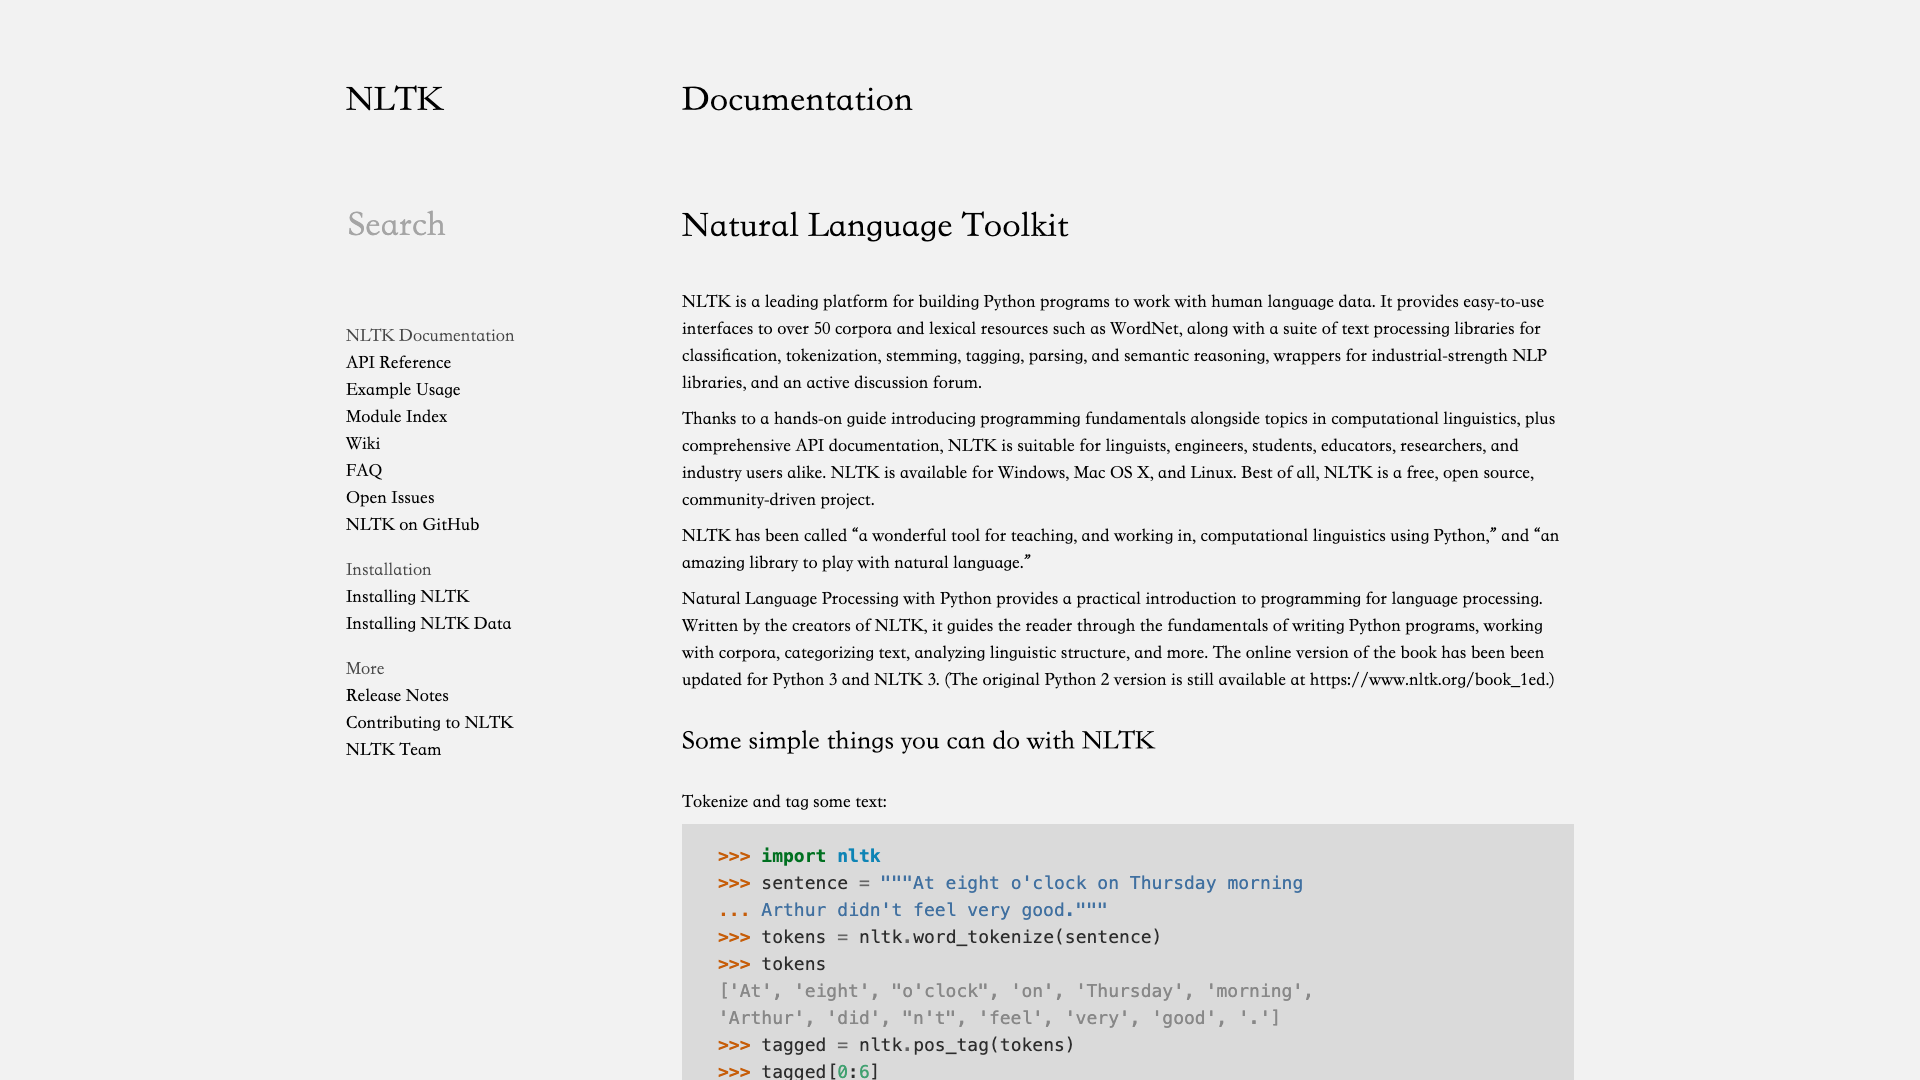Open Contributing to NLTK link
1920x1080 pixels.
coord(429,722)
